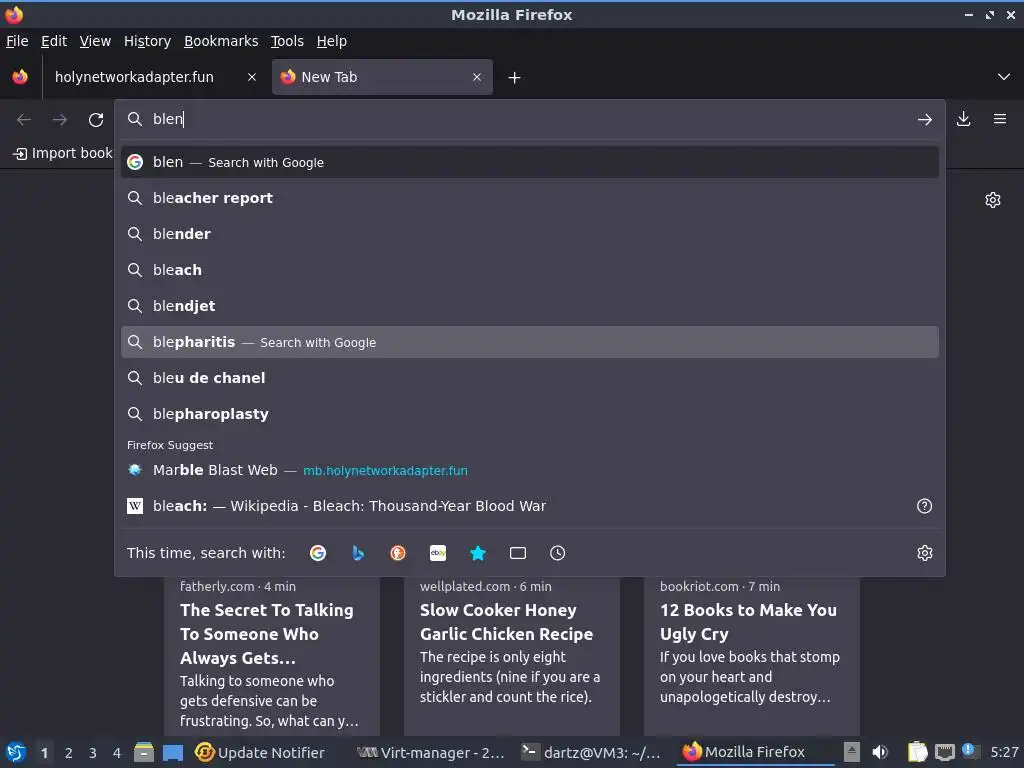Select 'bleu de chanel' suggestion

coord(530,378)
